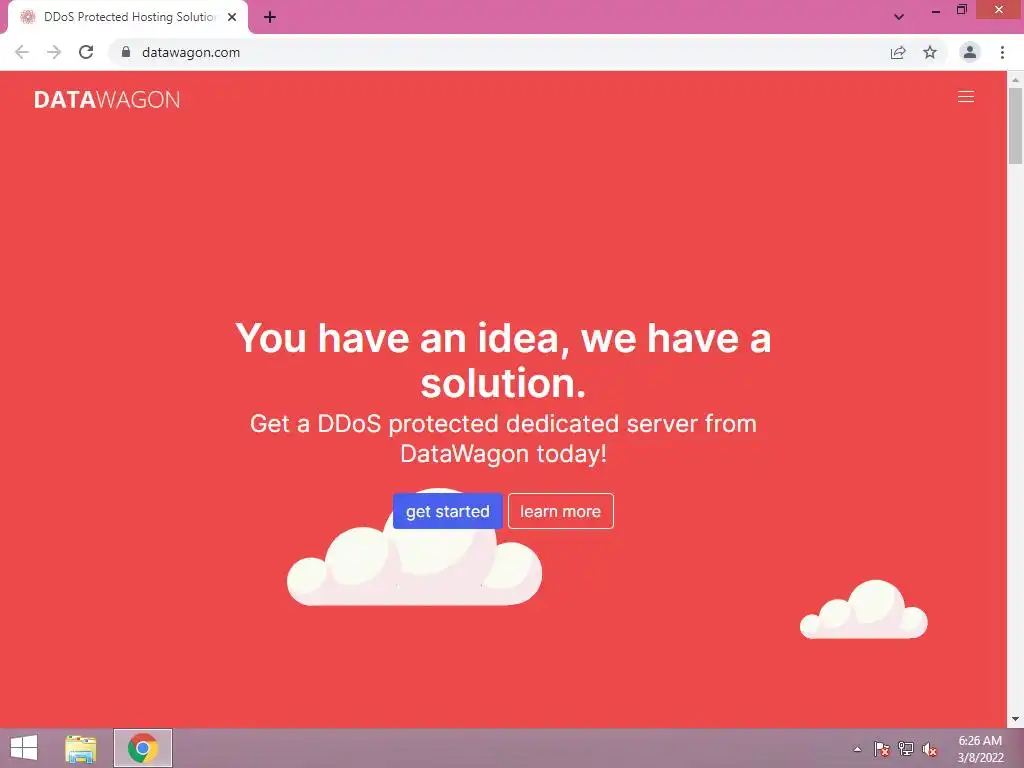Open File Explorer from taskbar

(80, 748)
